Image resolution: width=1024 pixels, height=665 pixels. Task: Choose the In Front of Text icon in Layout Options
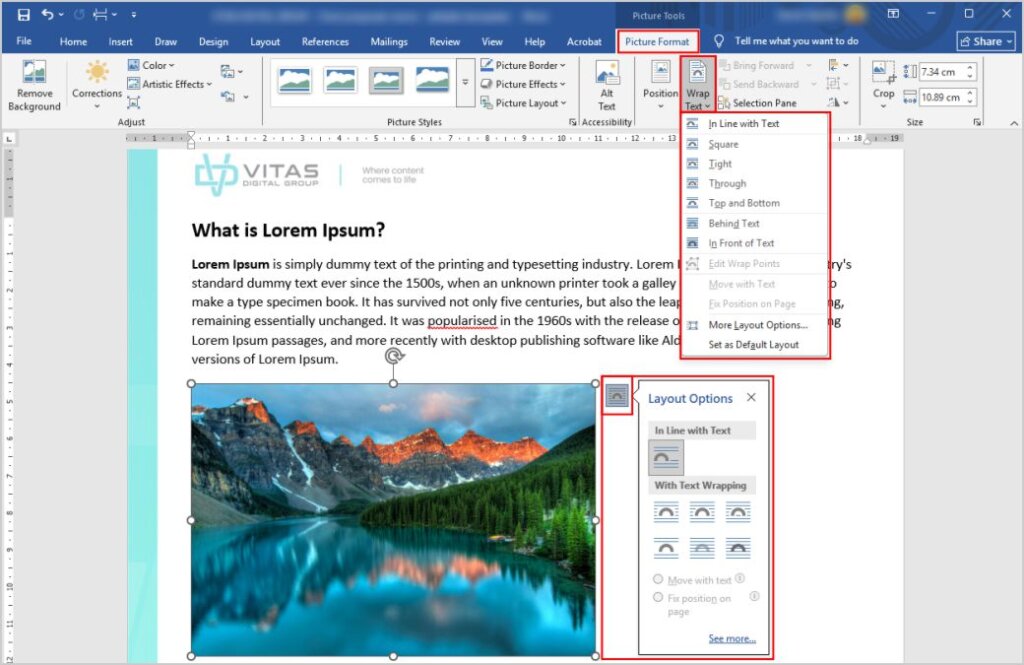pos(738,547)
